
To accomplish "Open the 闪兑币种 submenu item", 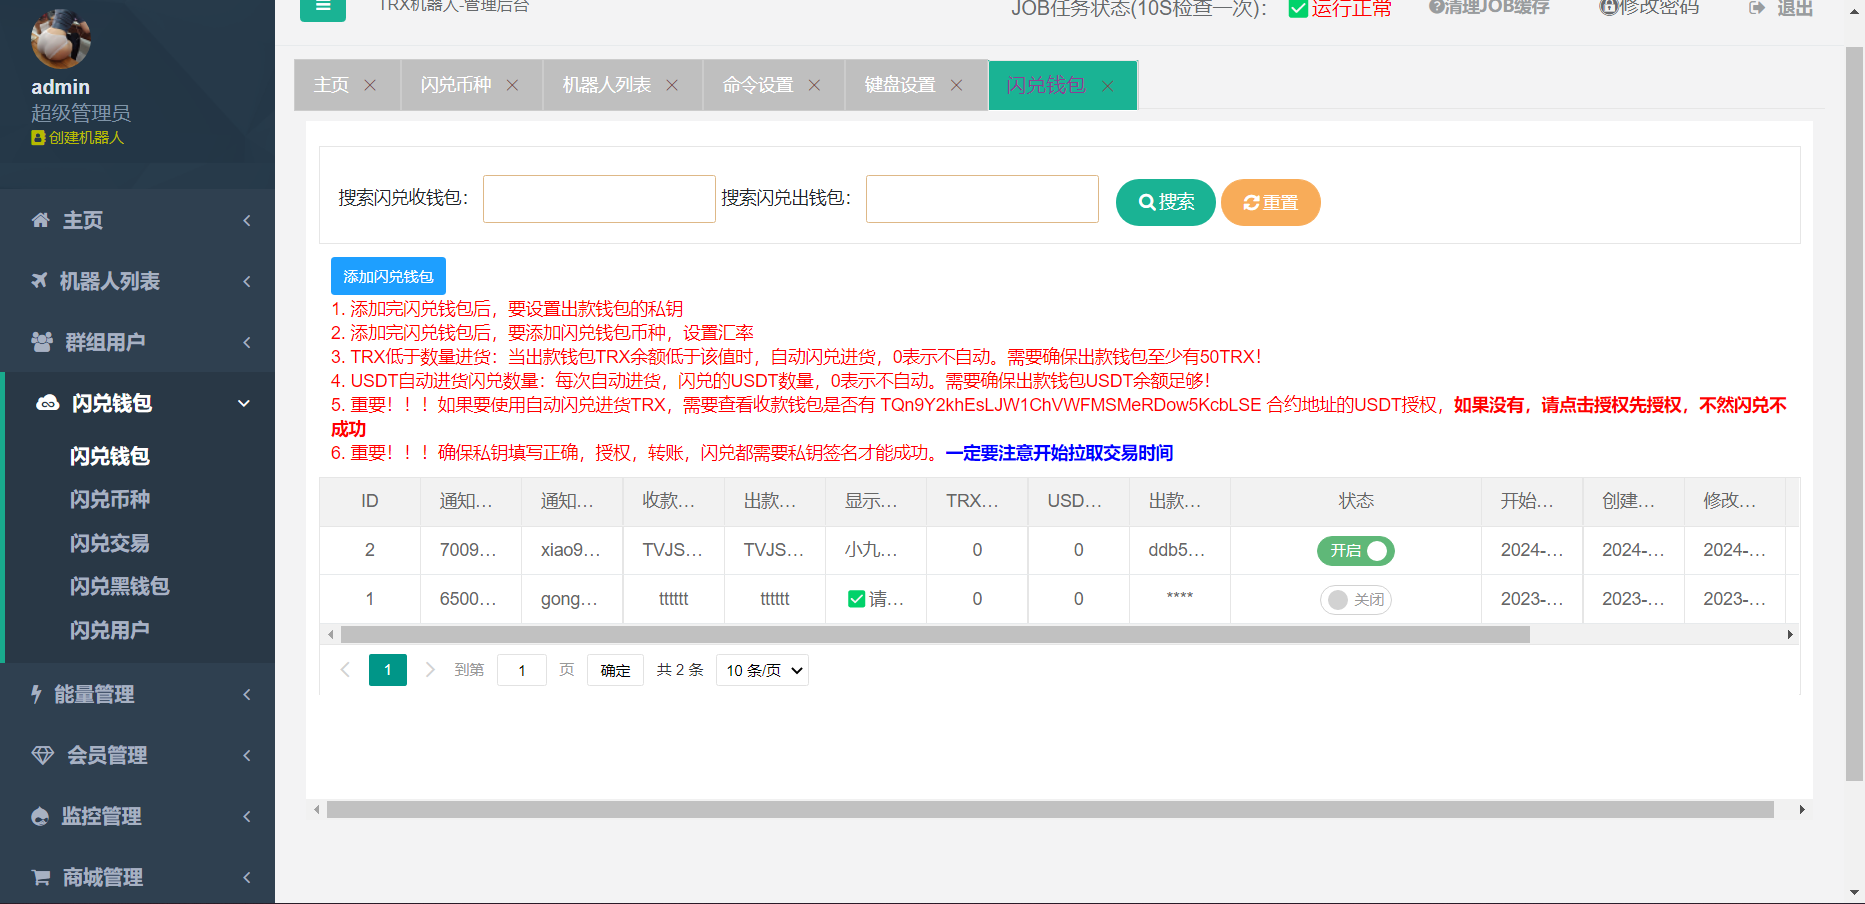I will click(110, 499).
